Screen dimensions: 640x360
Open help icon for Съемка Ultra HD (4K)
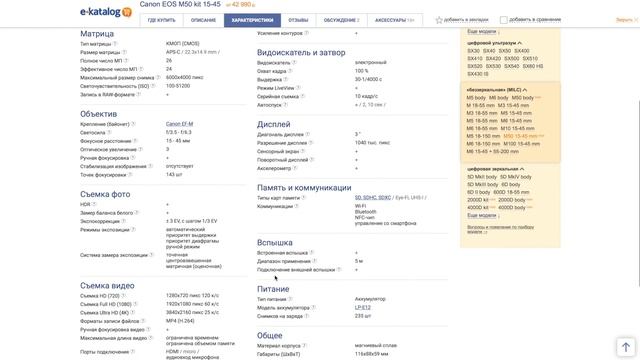coord(133,313)
